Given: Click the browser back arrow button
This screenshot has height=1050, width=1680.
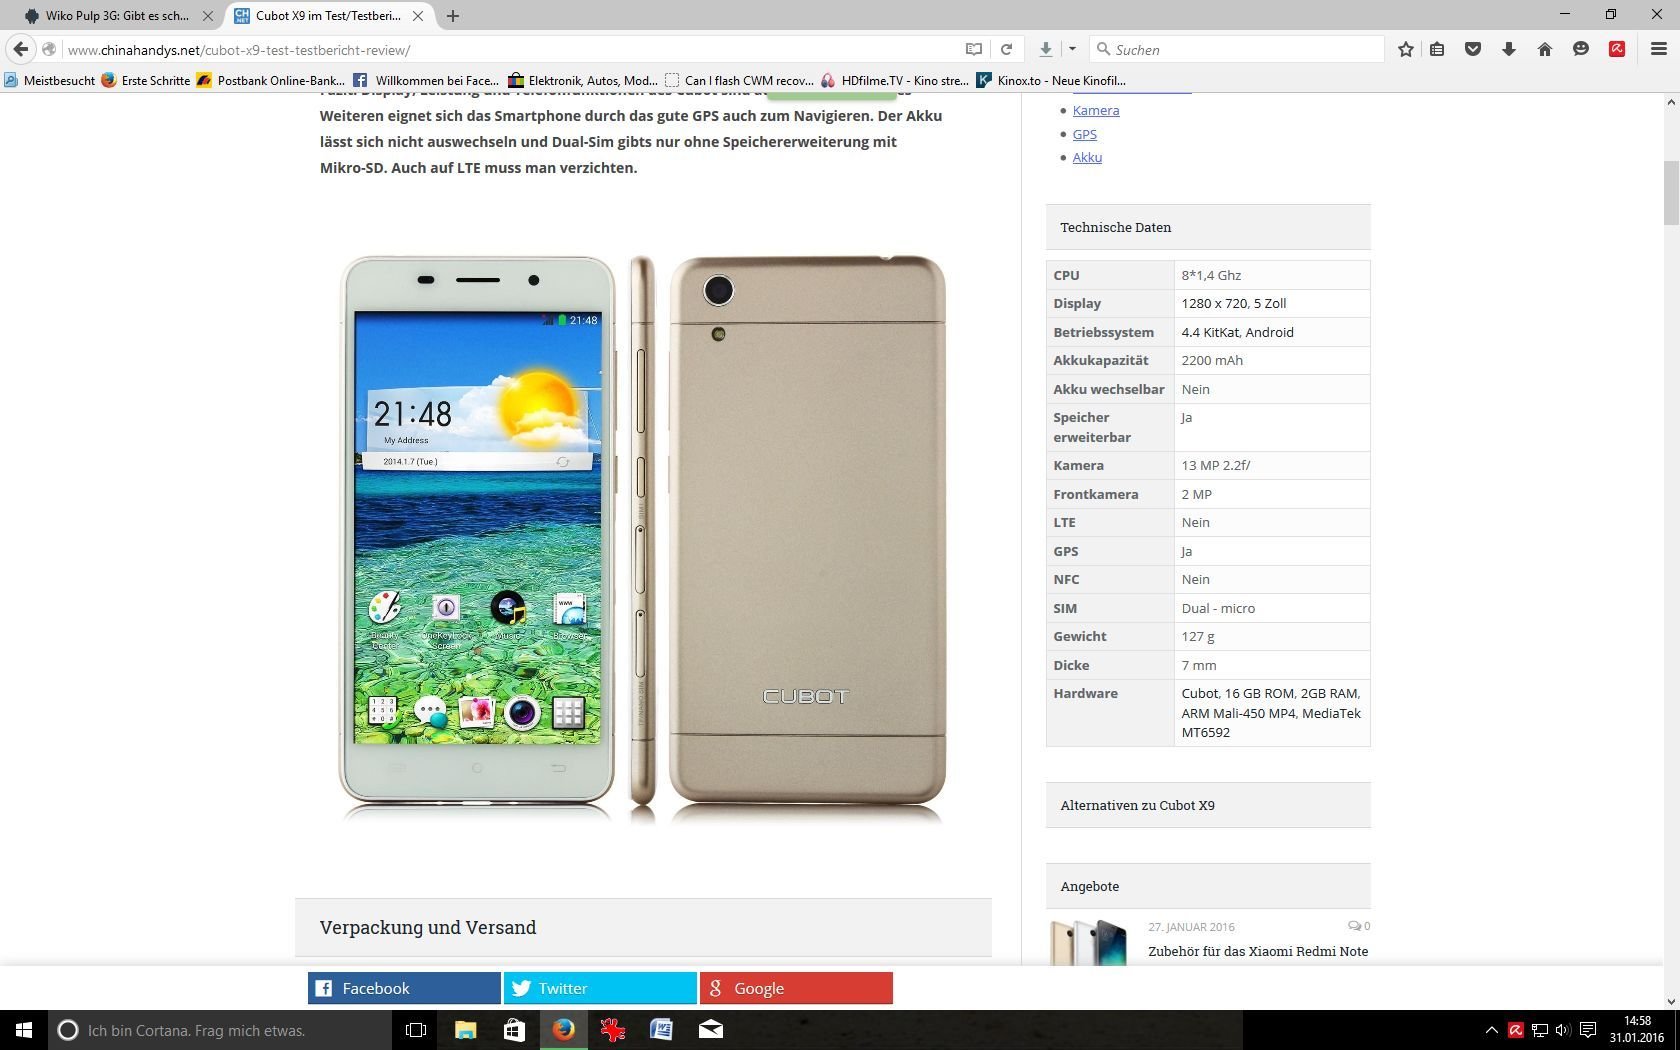Looking at the screenshot, I should (x=20, y=49).
